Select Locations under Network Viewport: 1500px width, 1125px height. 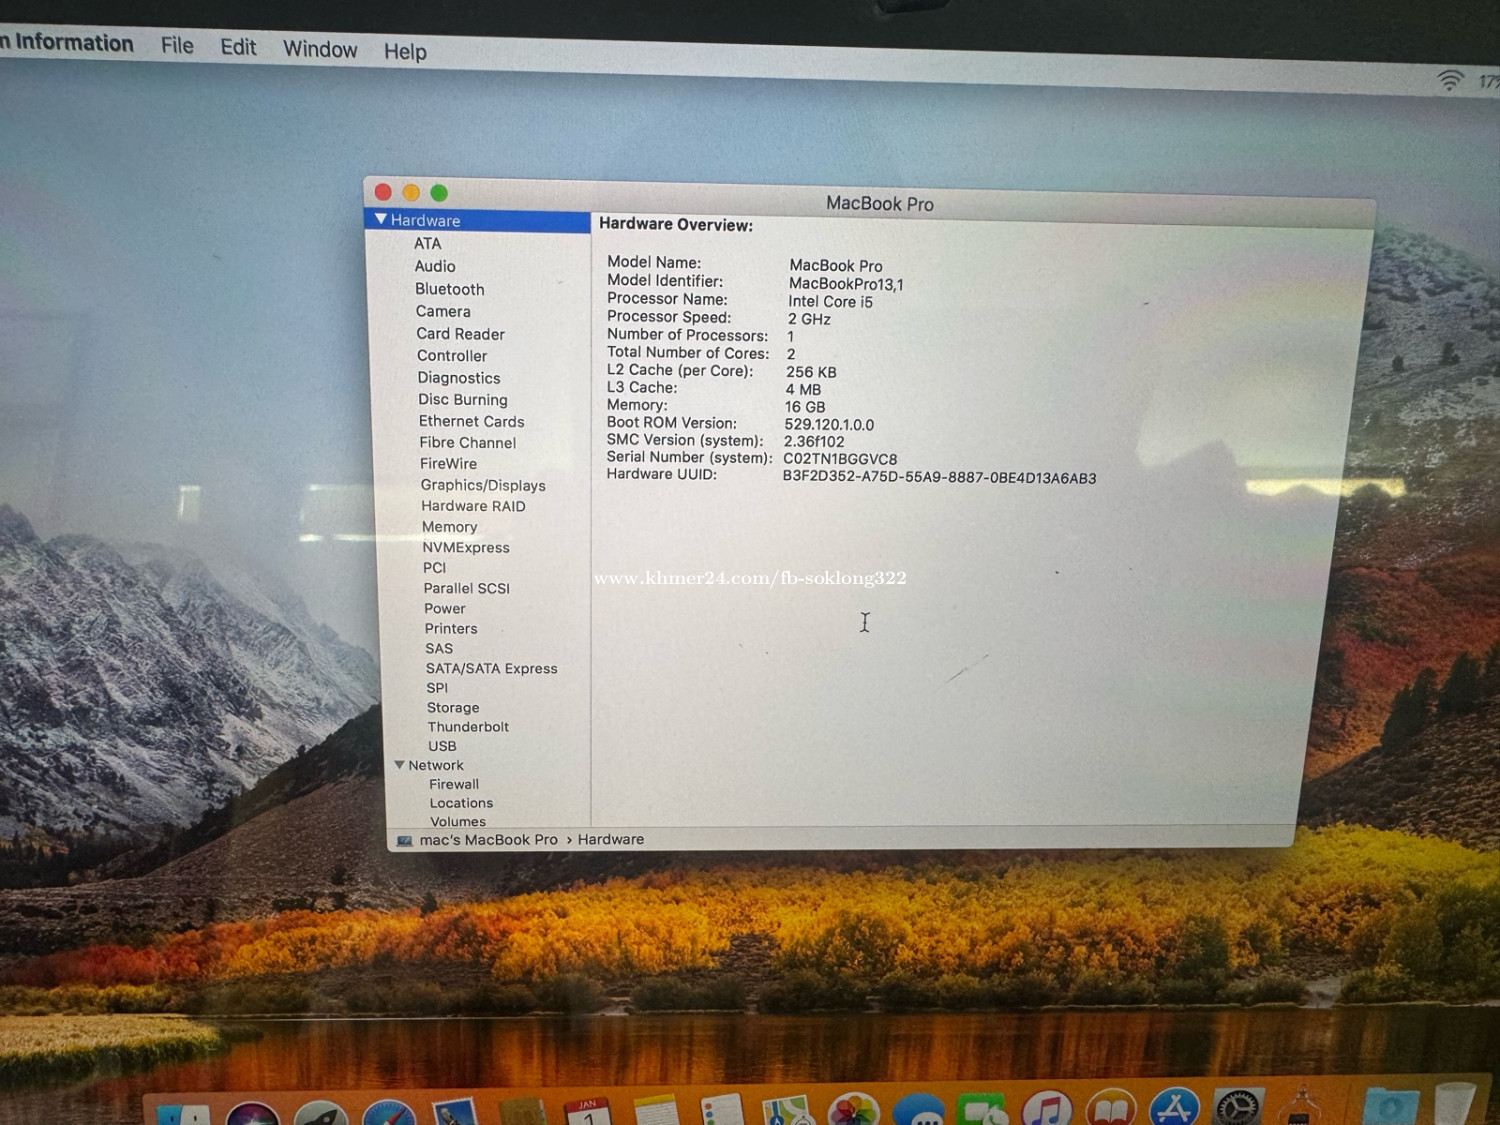click(461, 803)
